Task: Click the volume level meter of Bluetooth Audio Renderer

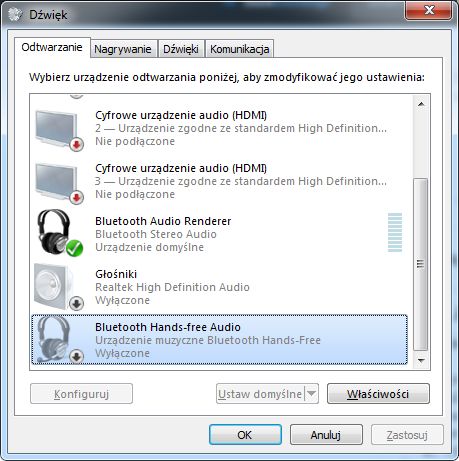Action: [x=395, y=232]
